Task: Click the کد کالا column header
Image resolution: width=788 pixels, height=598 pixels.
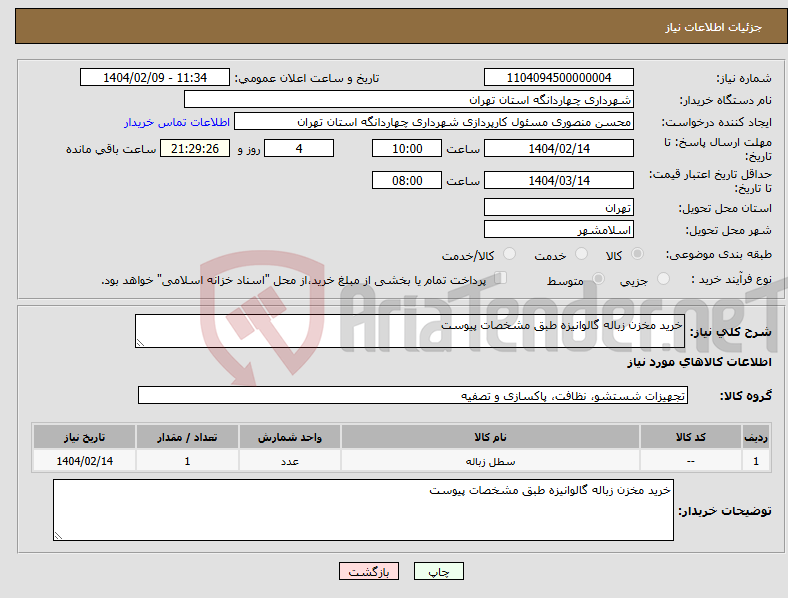Action: [x=691, y=437]
